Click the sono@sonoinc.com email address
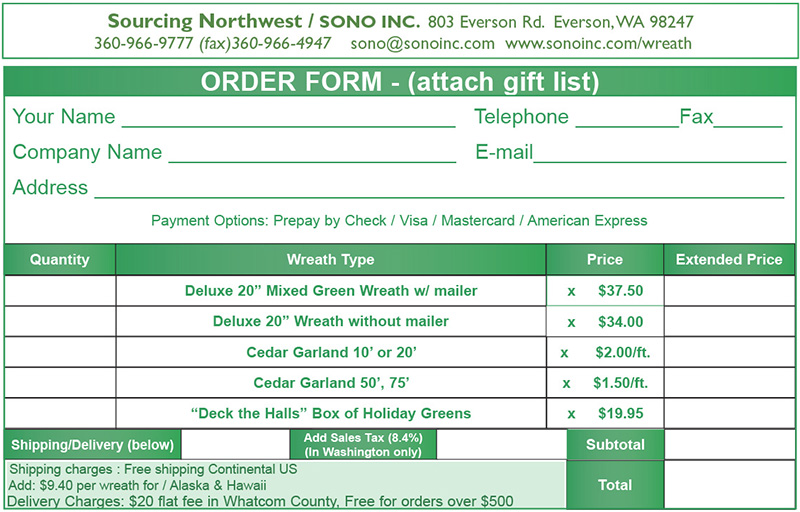 pos(422,43)
